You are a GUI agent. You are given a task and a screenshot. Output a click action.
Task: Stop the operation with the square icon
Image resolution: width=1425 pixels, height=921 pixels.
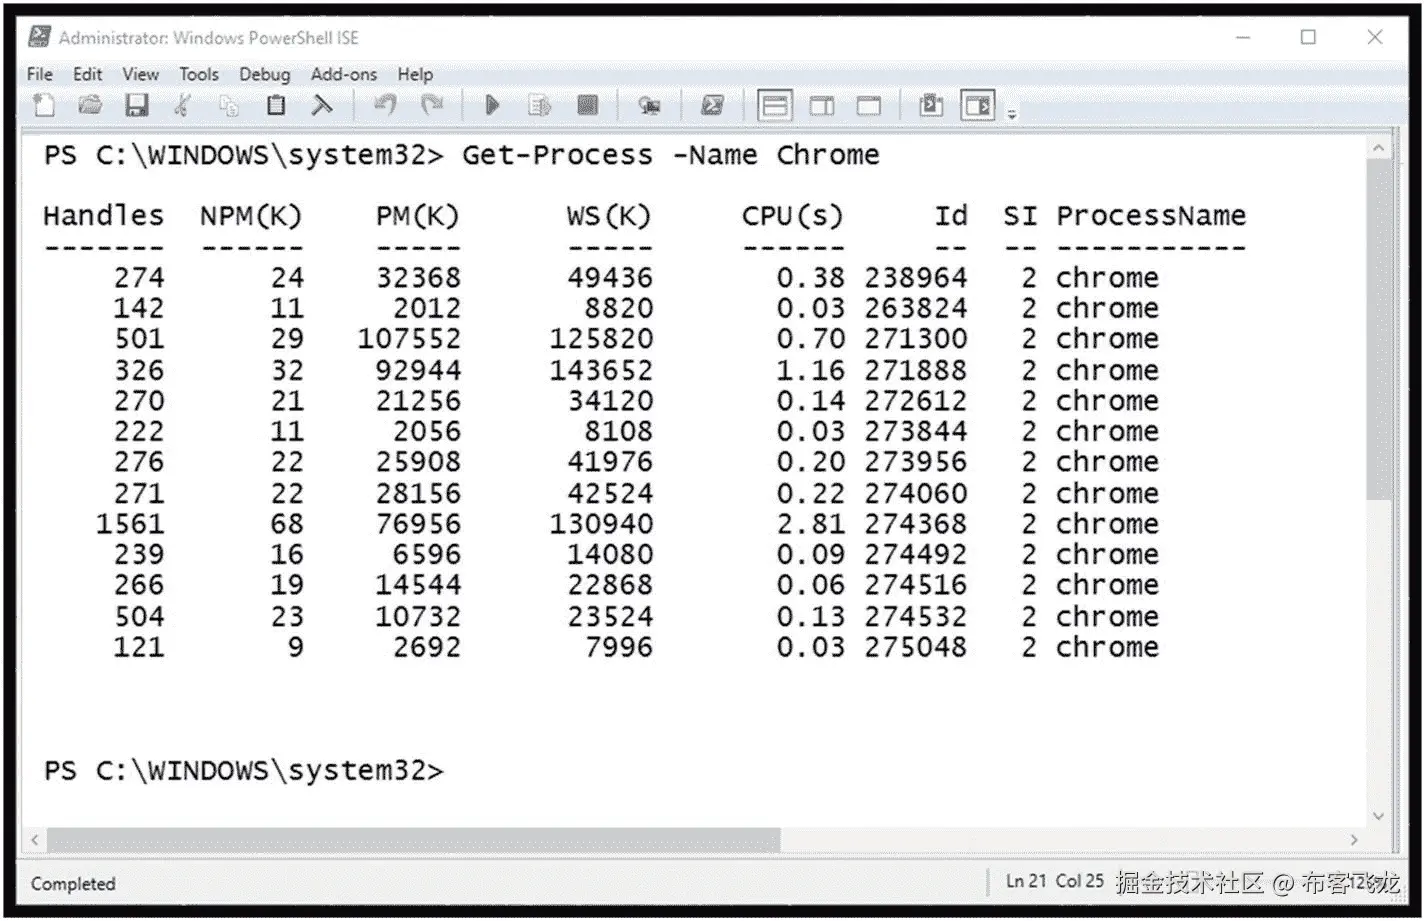[x=588, y=105]
